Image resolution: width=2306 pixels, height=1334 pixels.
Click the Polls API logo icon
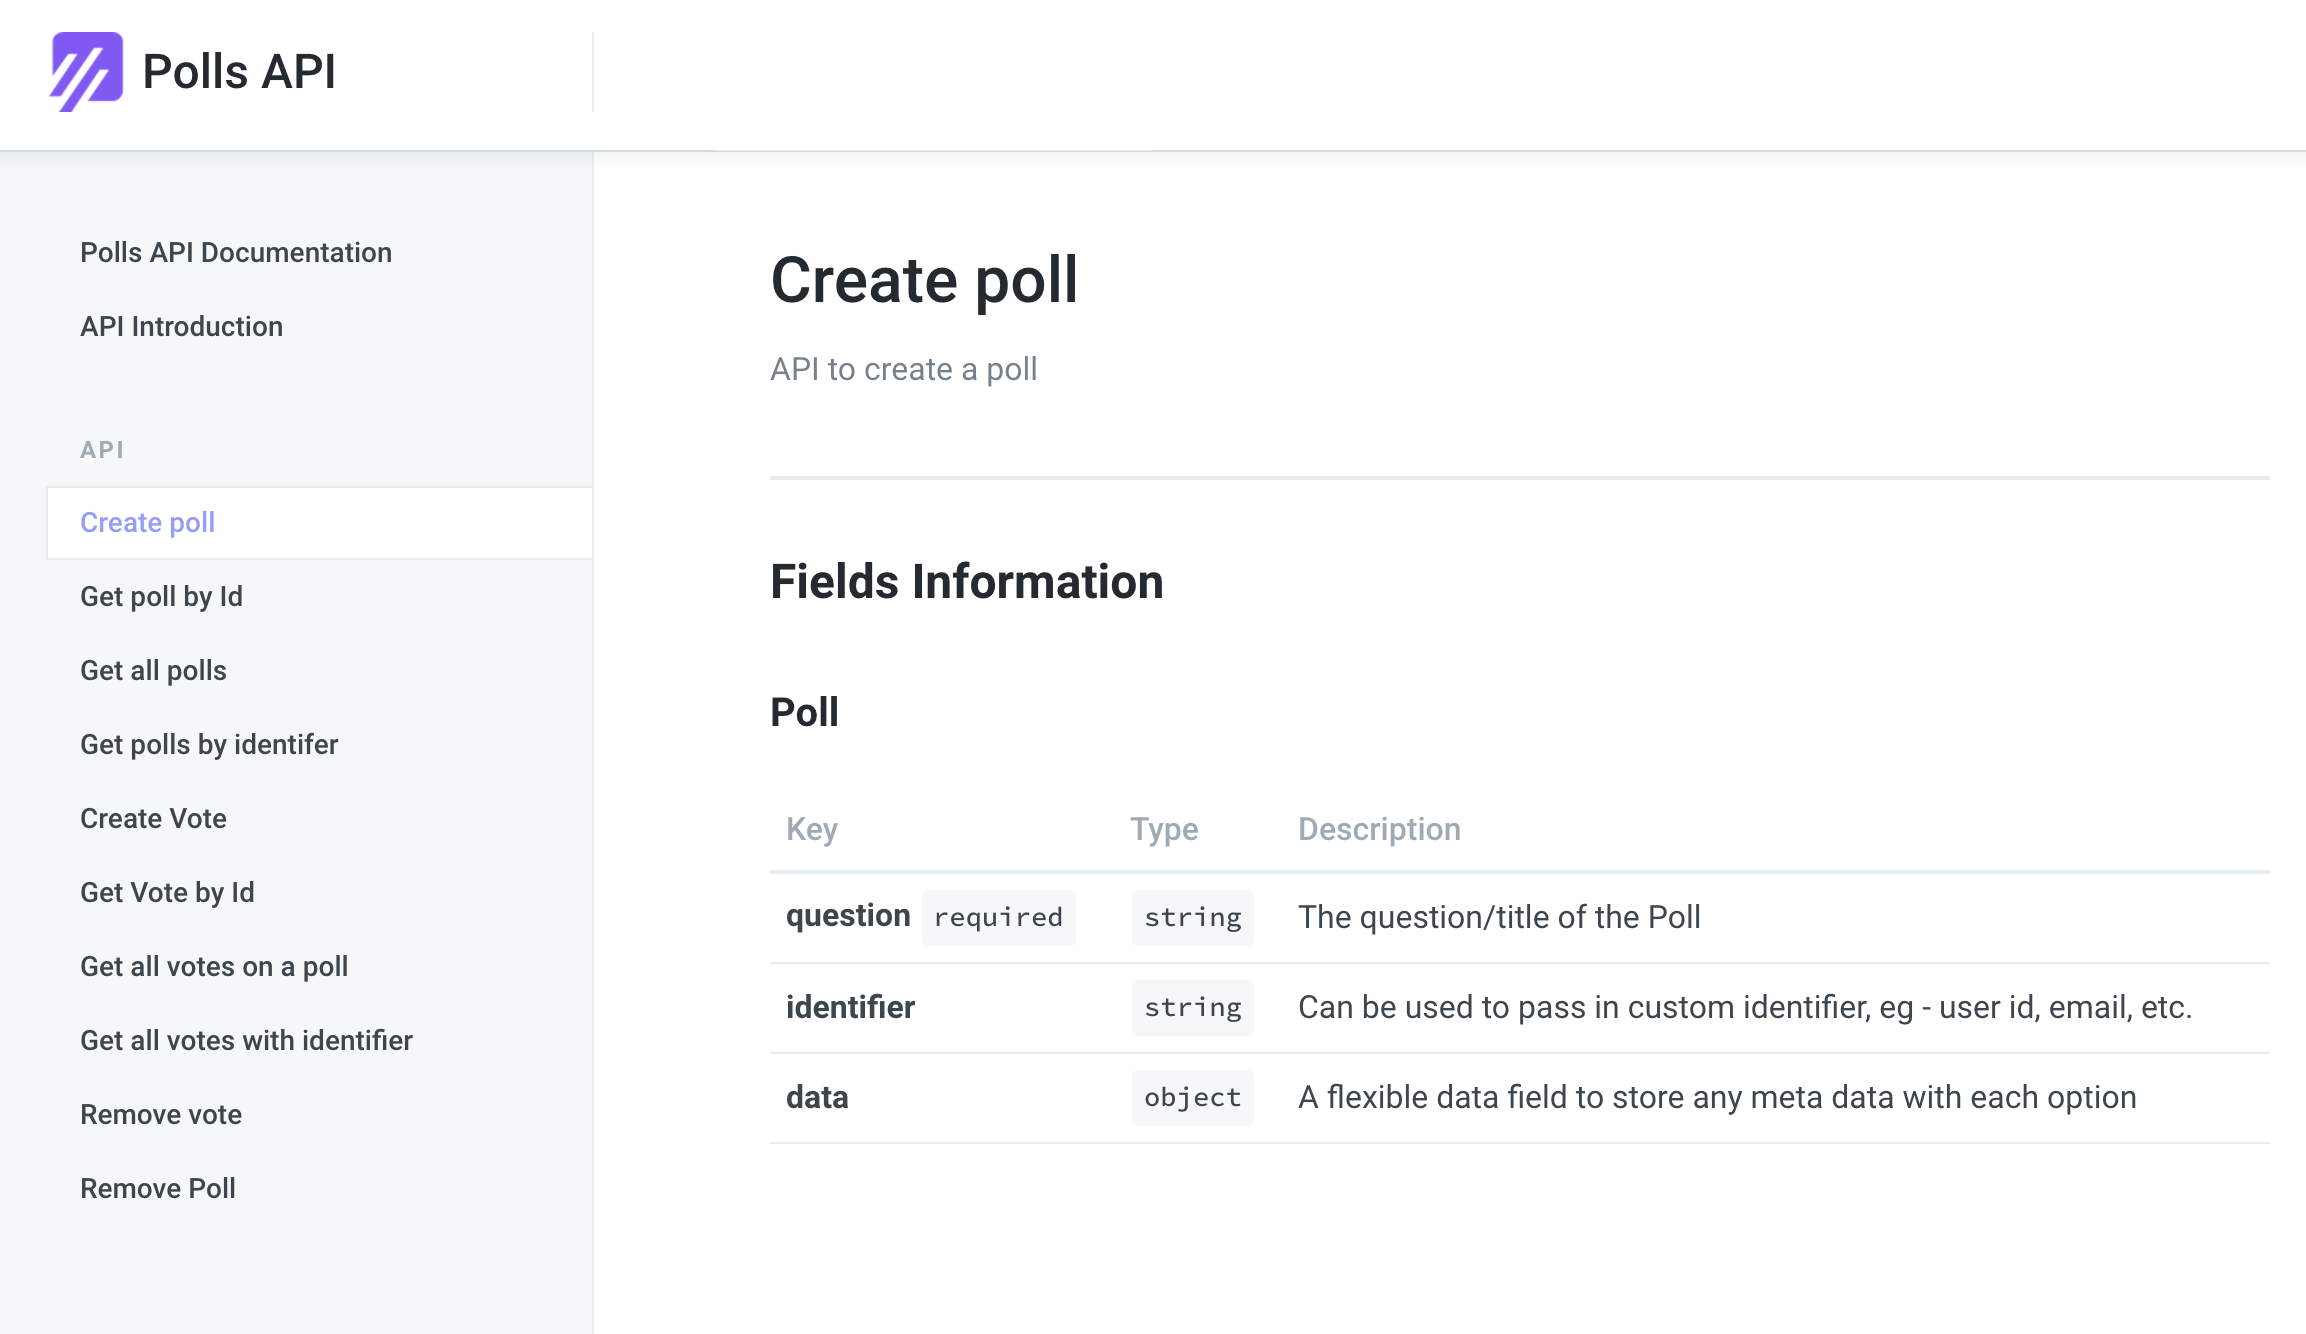point(88,71)
